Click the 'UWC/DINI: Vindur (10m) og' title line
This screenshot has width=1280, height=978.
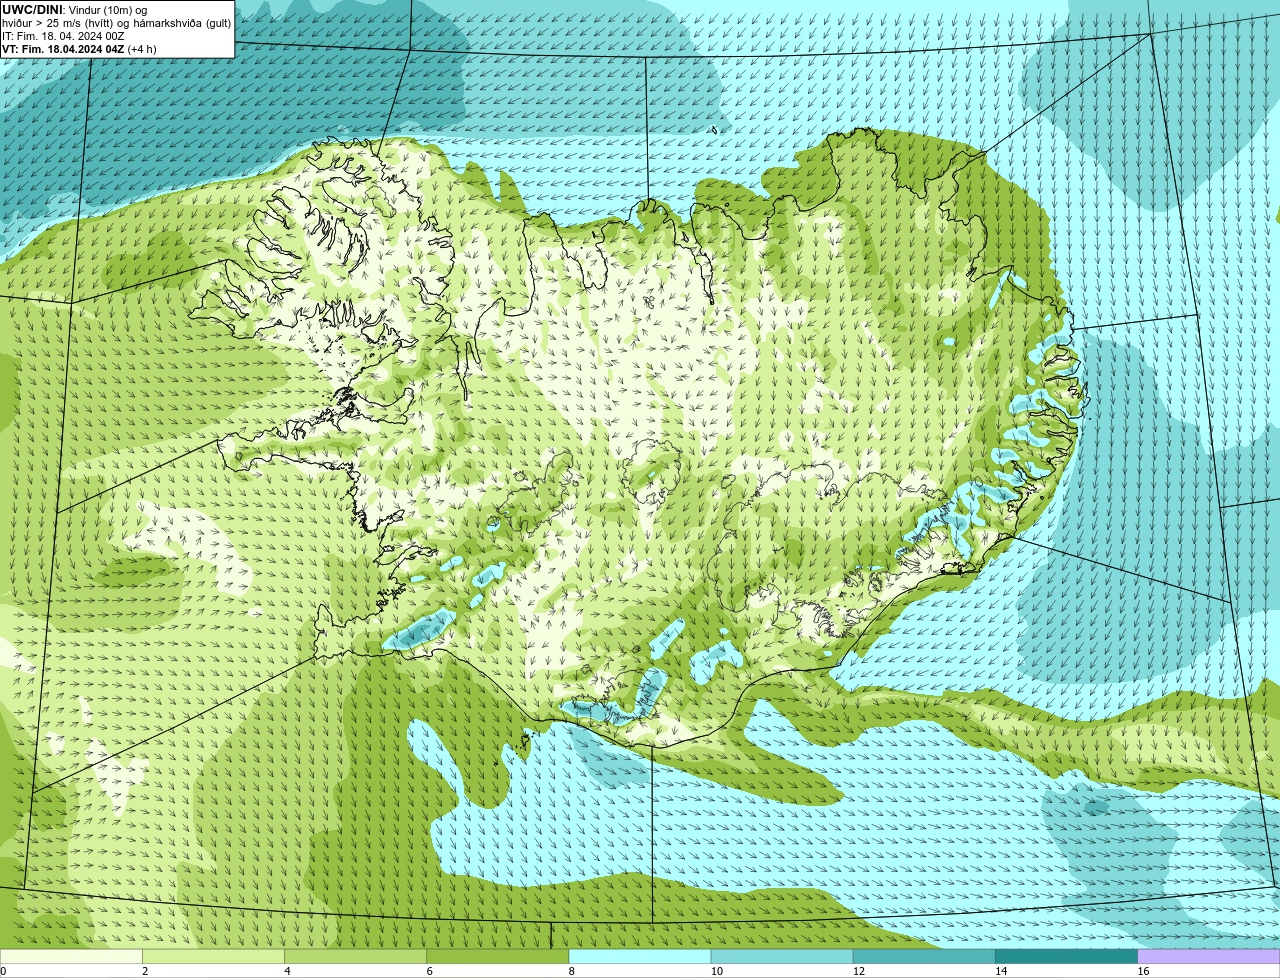click(75, 10)
